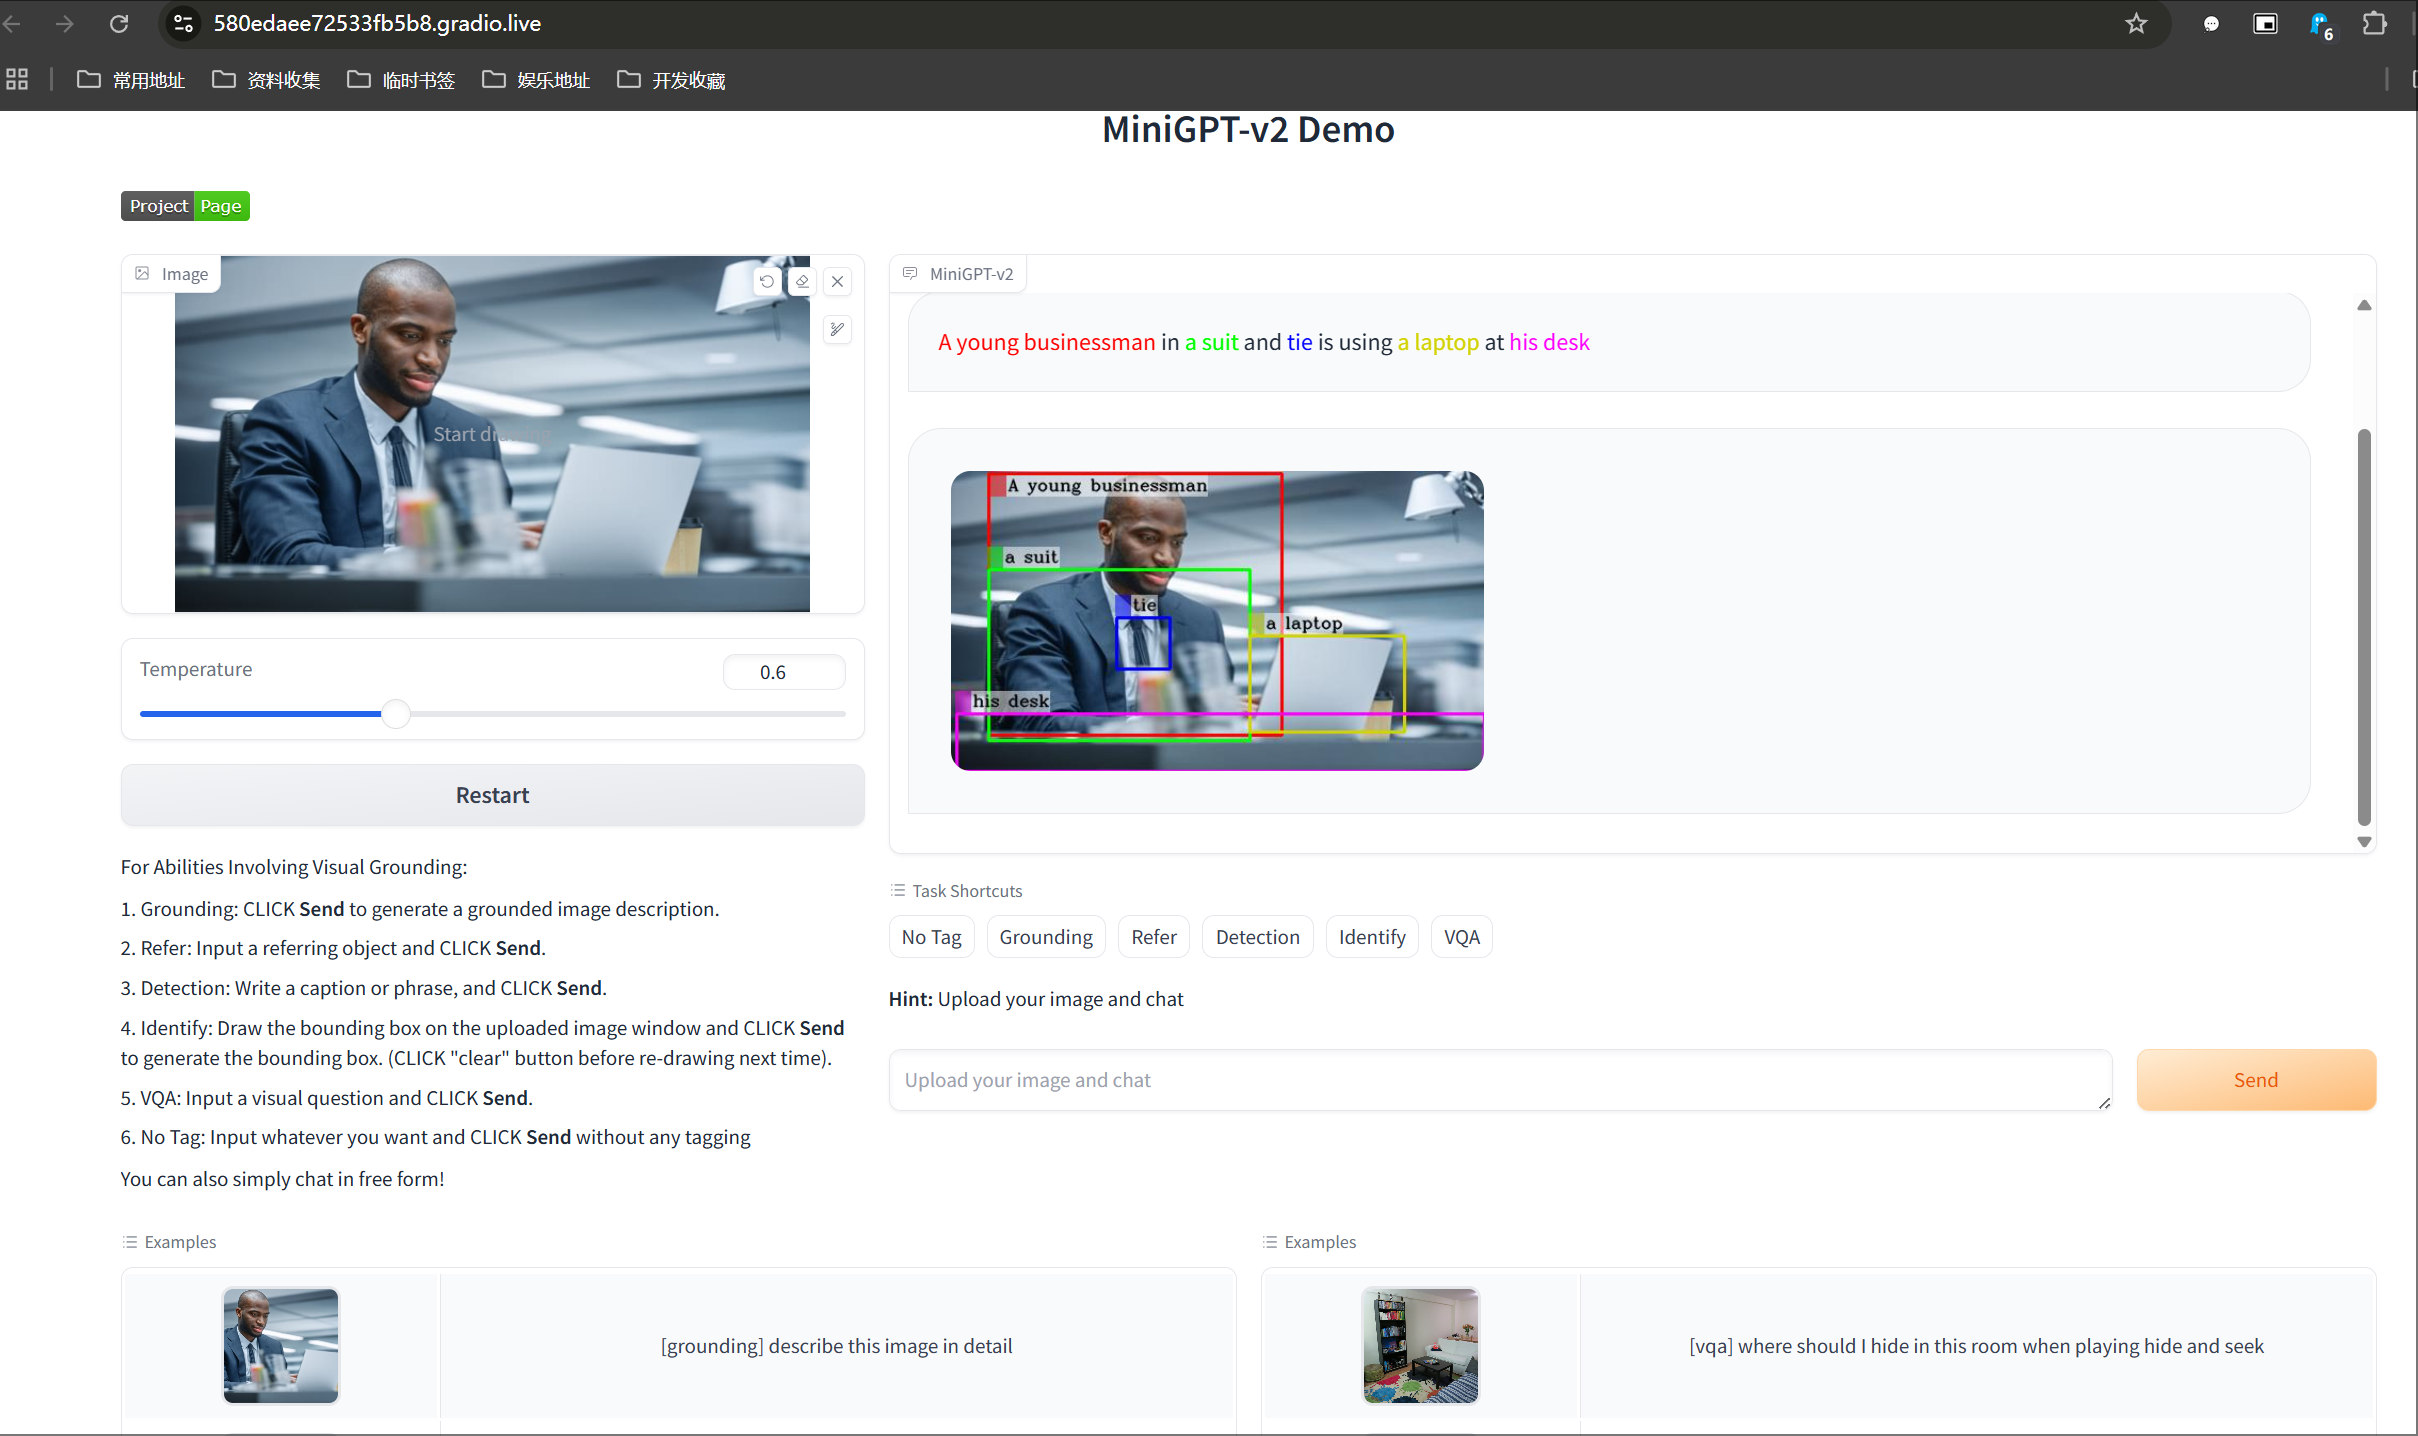This screenshot has width=2418, height=1436.
Task: Click the orange Send button
Action: tap(2256, 1080)
